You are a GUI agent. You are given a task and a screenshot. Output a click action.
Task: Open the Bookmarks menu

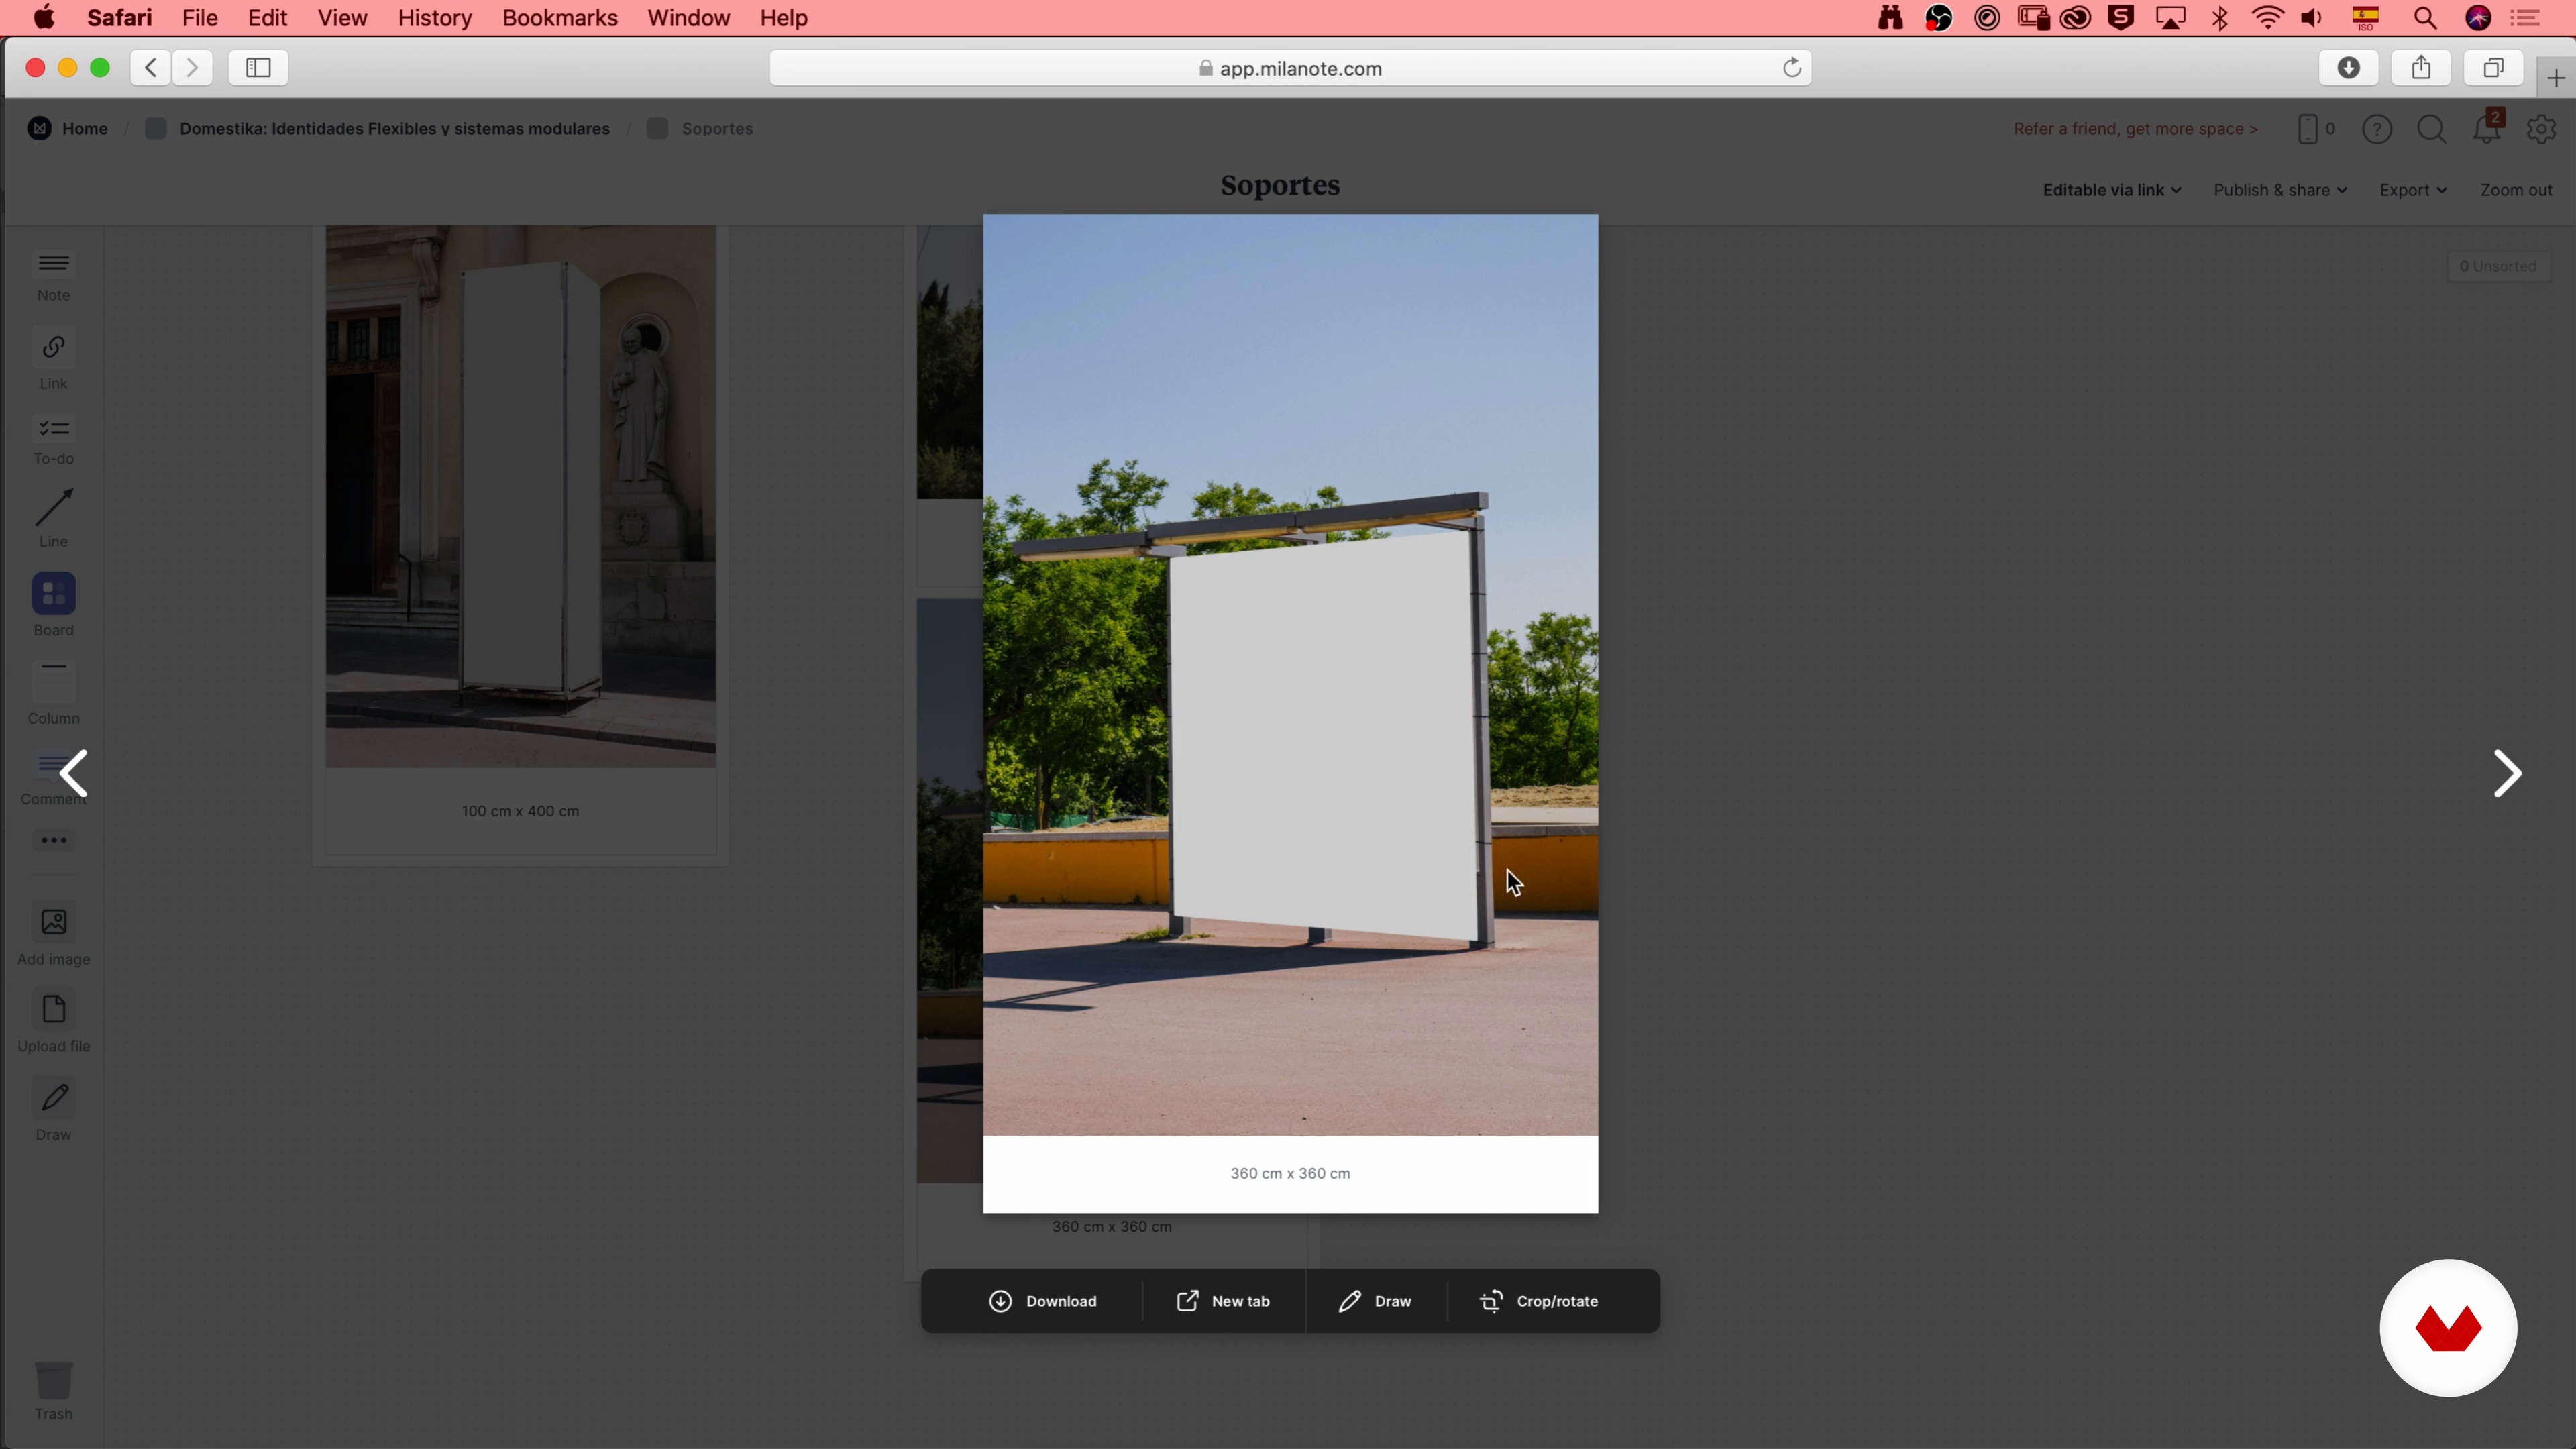560,18
